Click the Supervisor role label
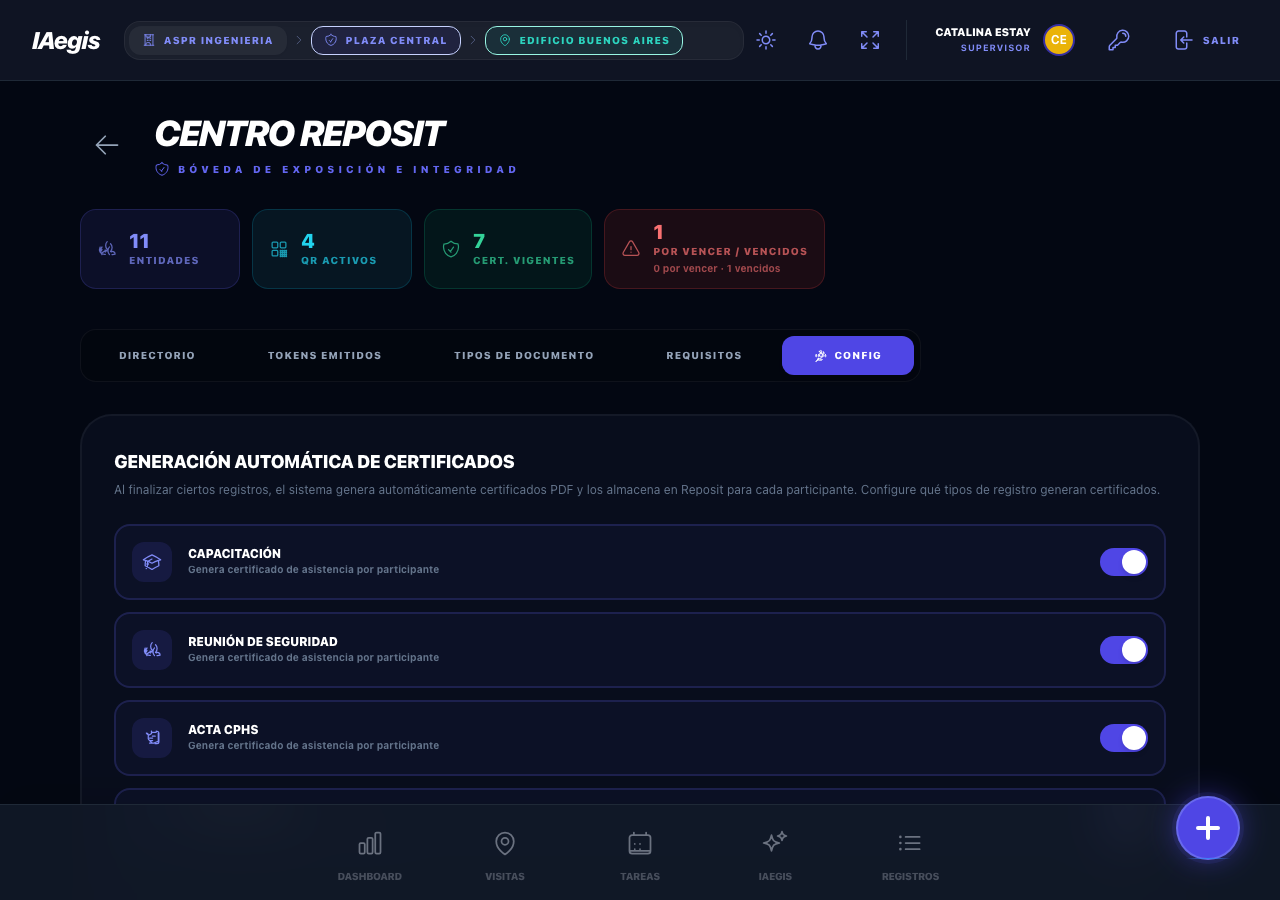Viewport: 1280px width, 900px height. 995,48
